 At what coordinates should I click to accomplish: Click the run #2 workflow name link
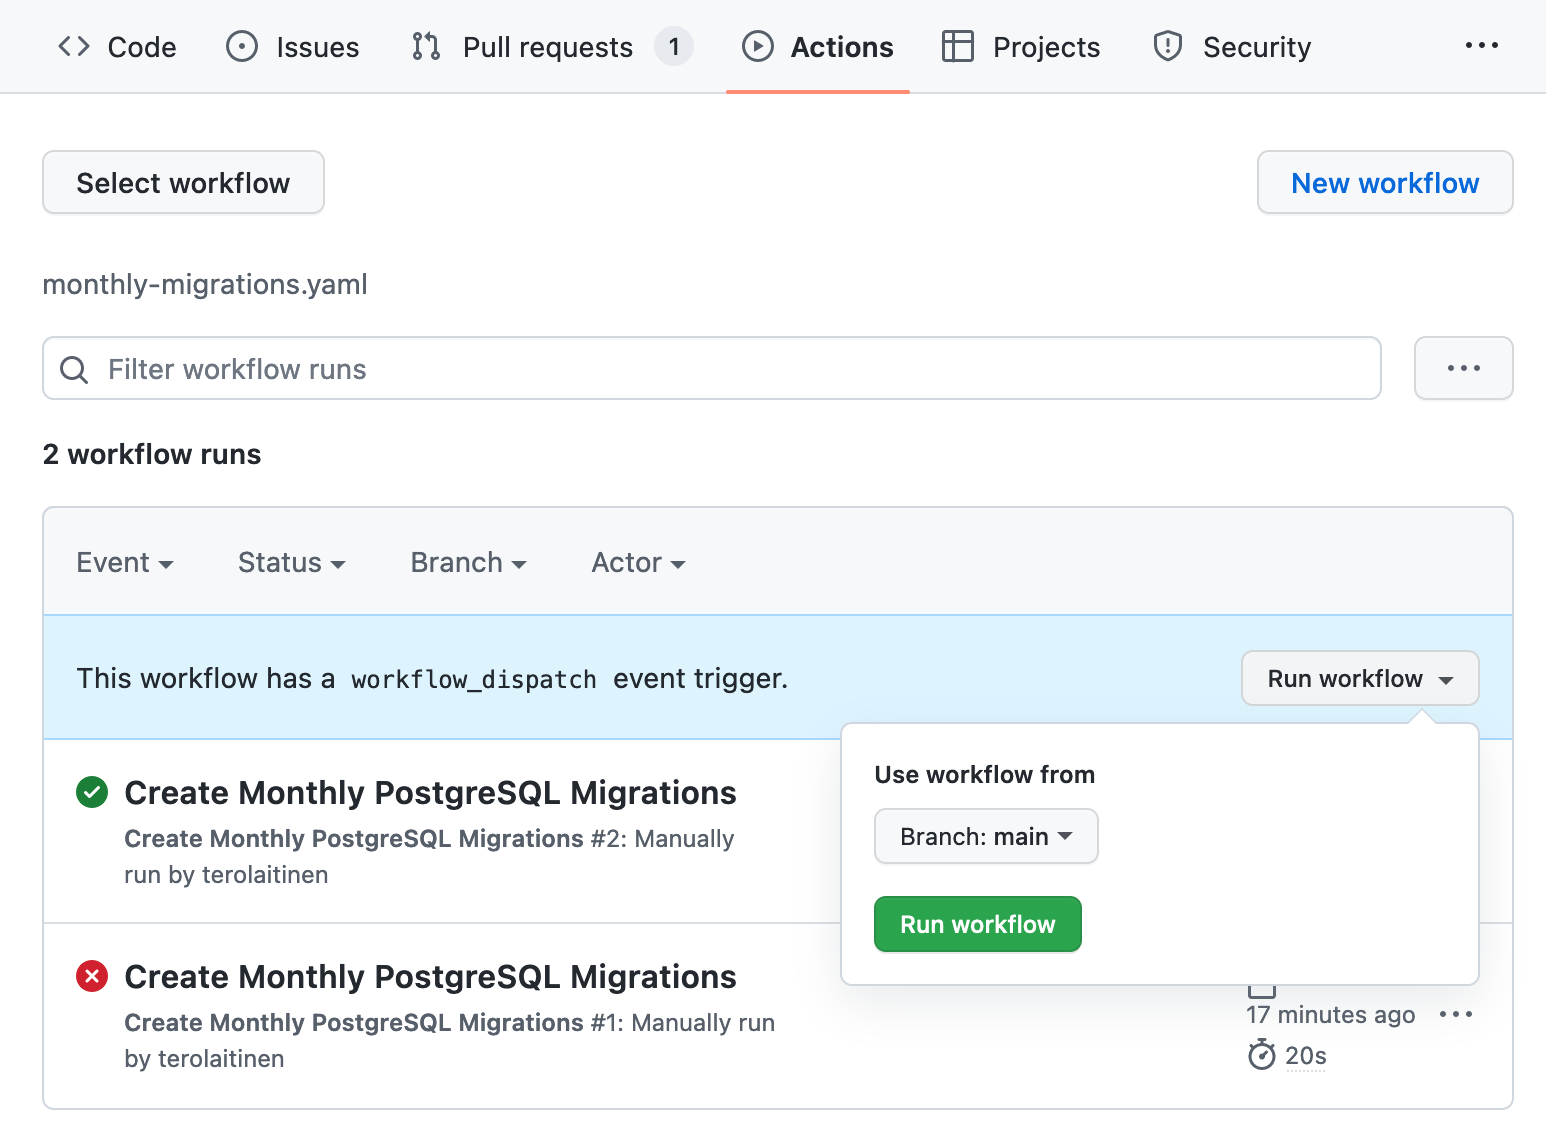[x=354, y=838]
